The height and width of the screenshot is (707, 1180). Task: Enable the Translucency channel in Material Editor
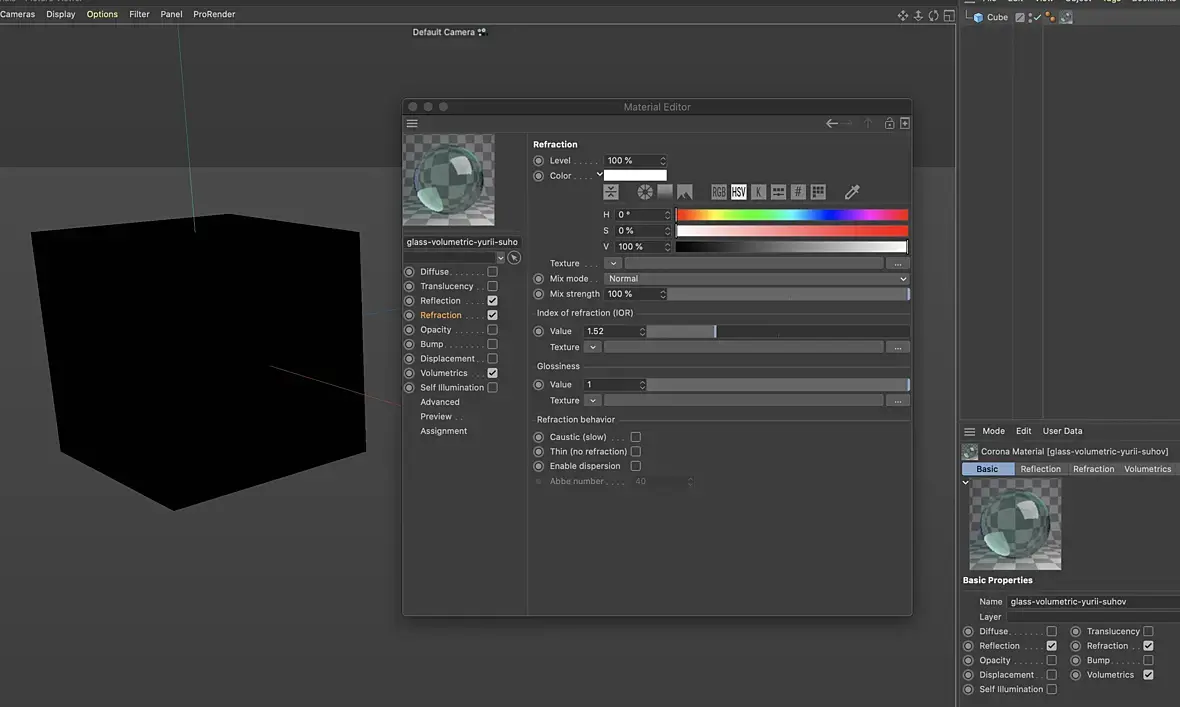point(492,286)
